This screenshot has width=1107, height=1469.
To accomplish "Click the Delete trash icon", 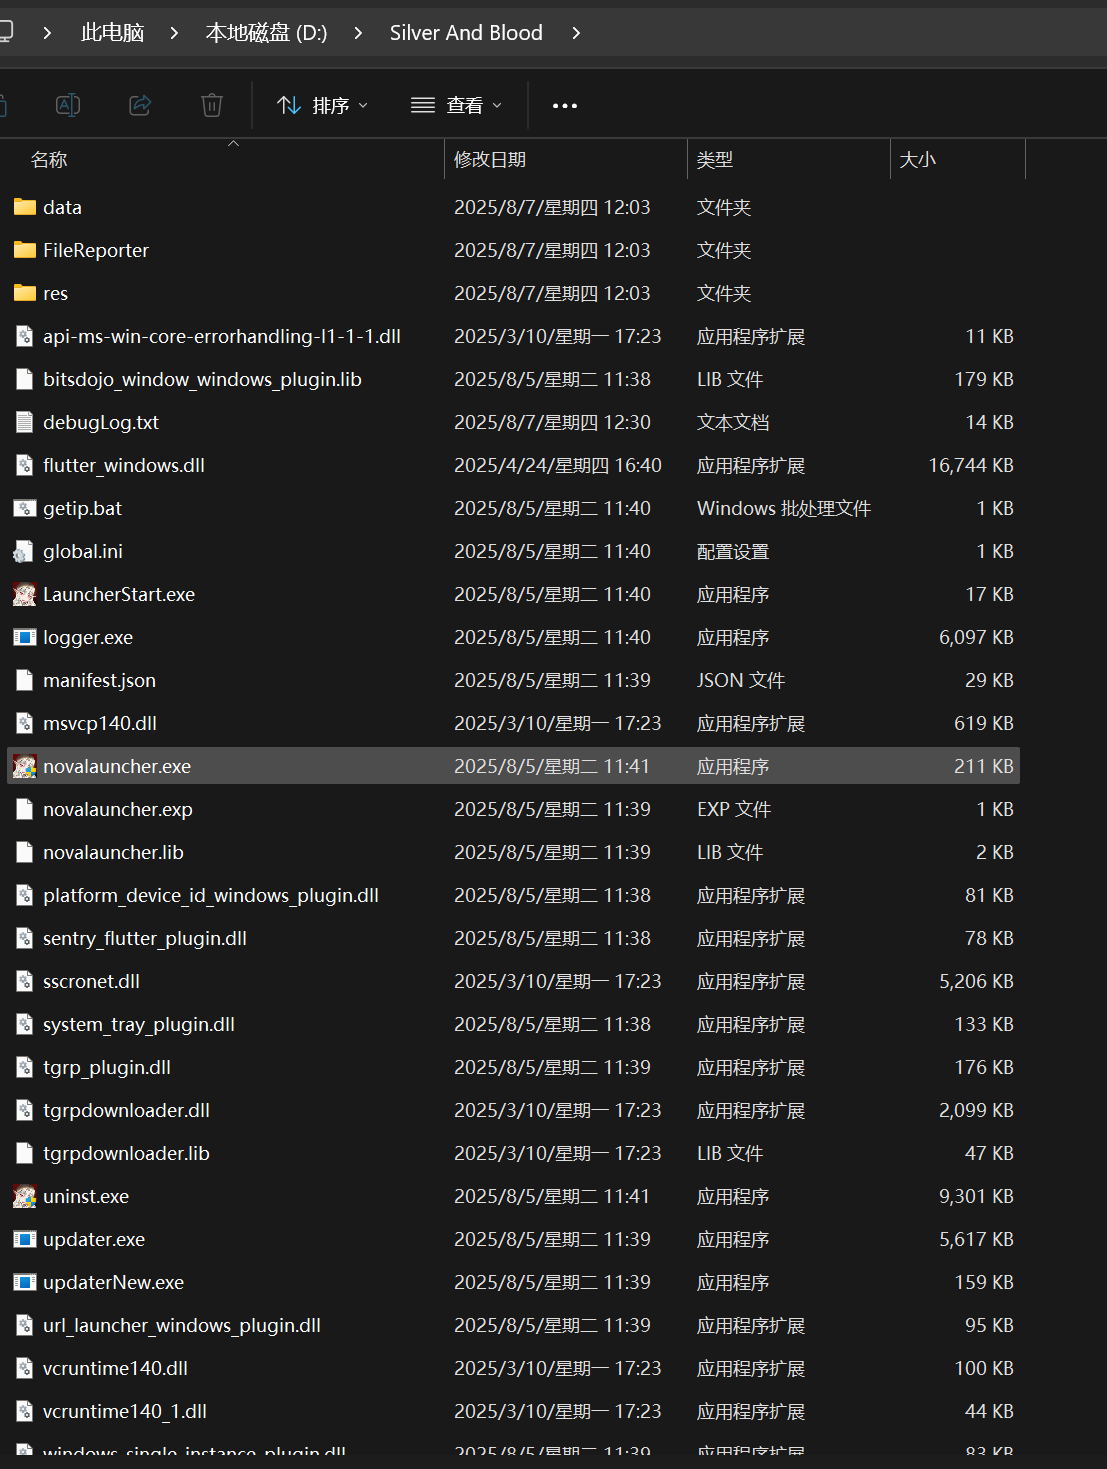I will pos(212,105).
